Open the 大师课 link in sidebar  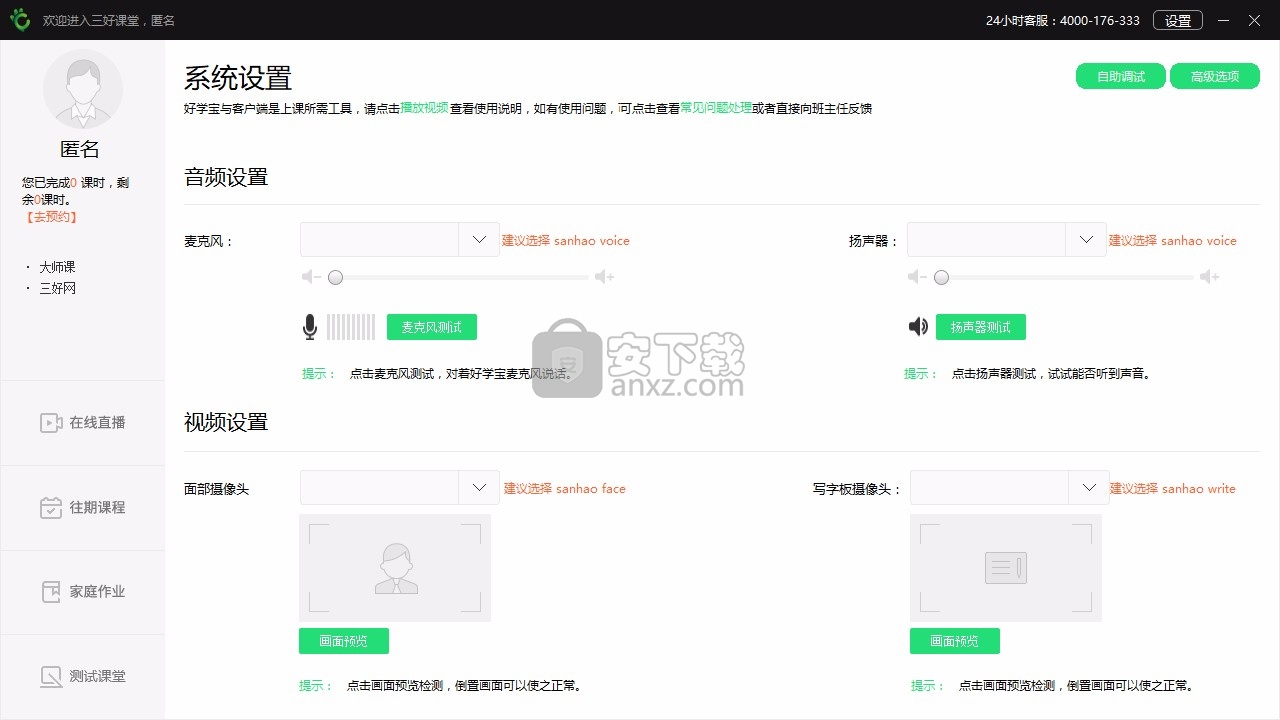click(57, 267)
